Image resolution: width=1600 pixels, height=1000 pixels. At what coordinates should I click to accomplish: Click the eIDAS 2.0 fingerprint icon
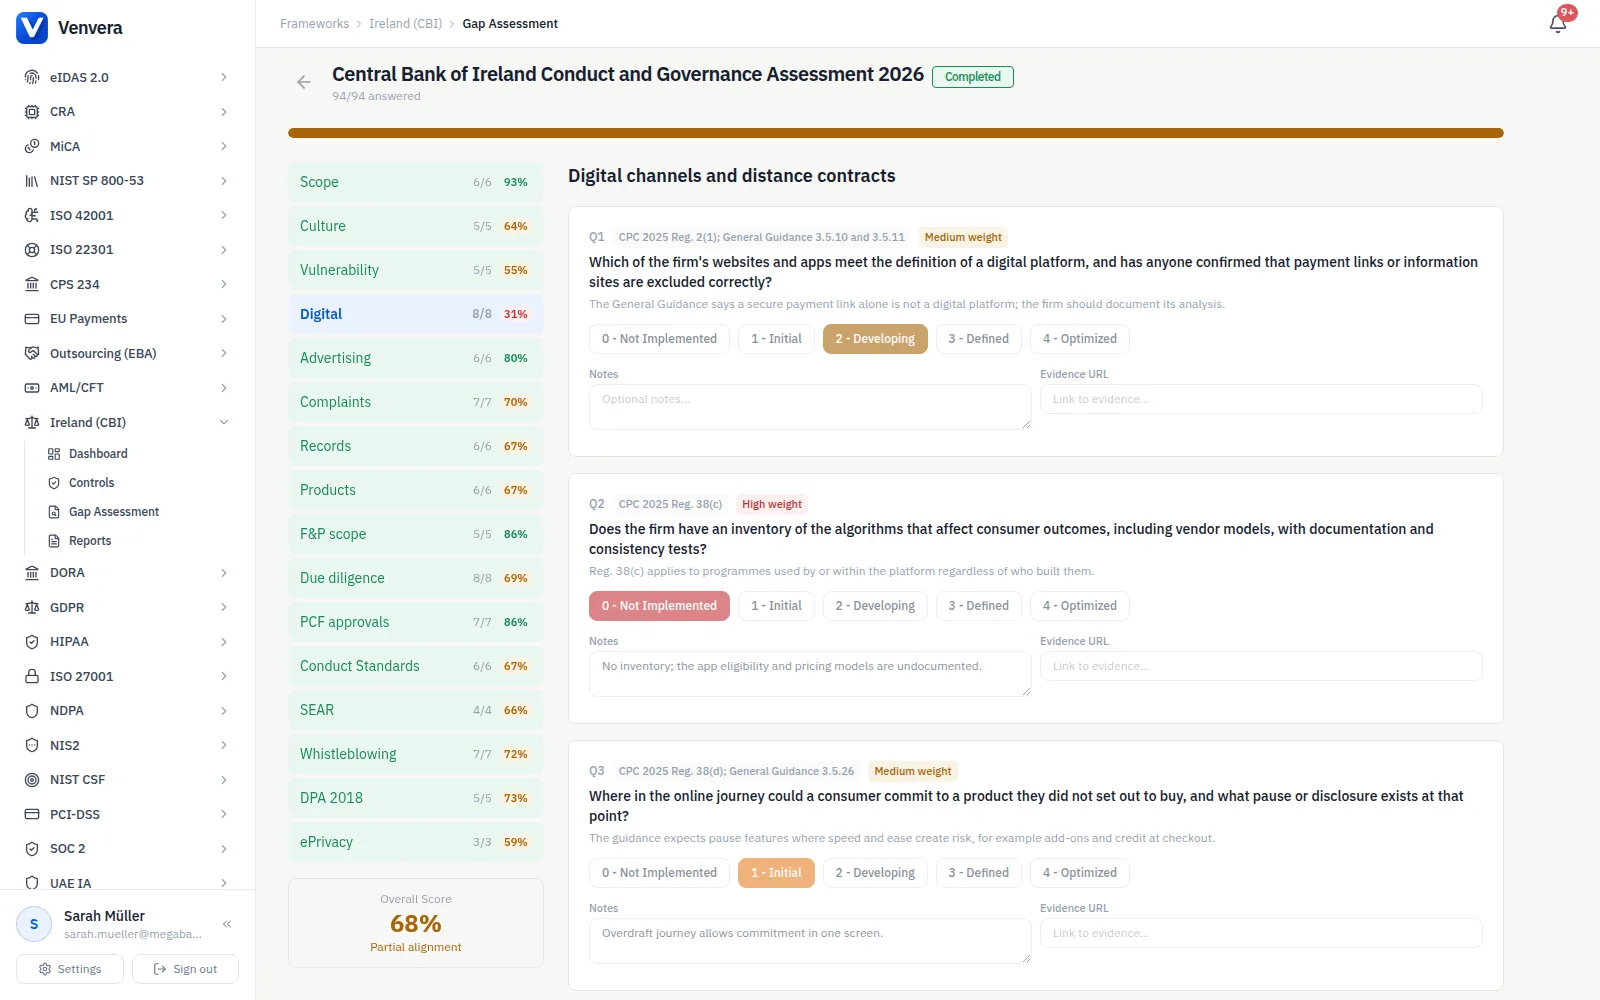pos(32,77)
